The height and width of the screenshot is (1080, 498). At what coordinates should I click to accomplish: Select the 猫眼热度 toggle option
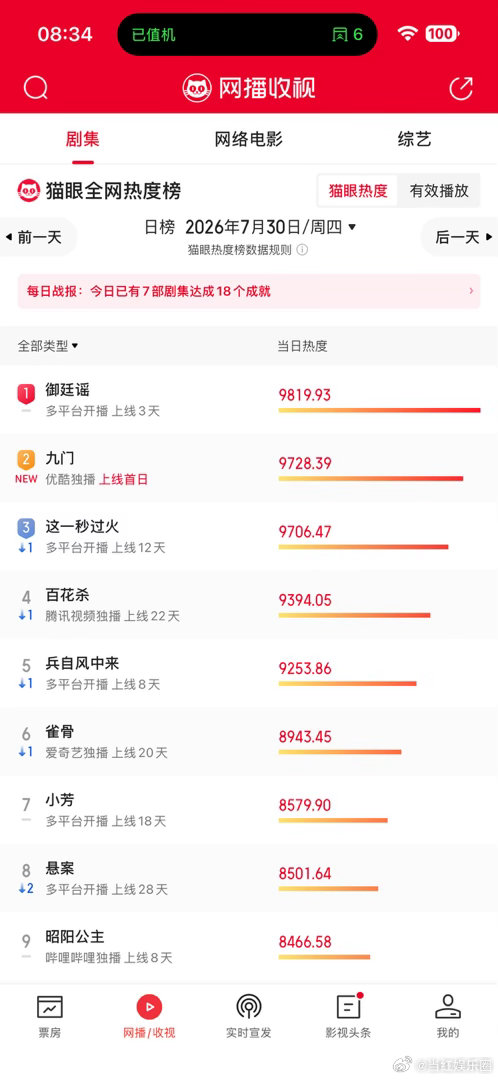357,191
